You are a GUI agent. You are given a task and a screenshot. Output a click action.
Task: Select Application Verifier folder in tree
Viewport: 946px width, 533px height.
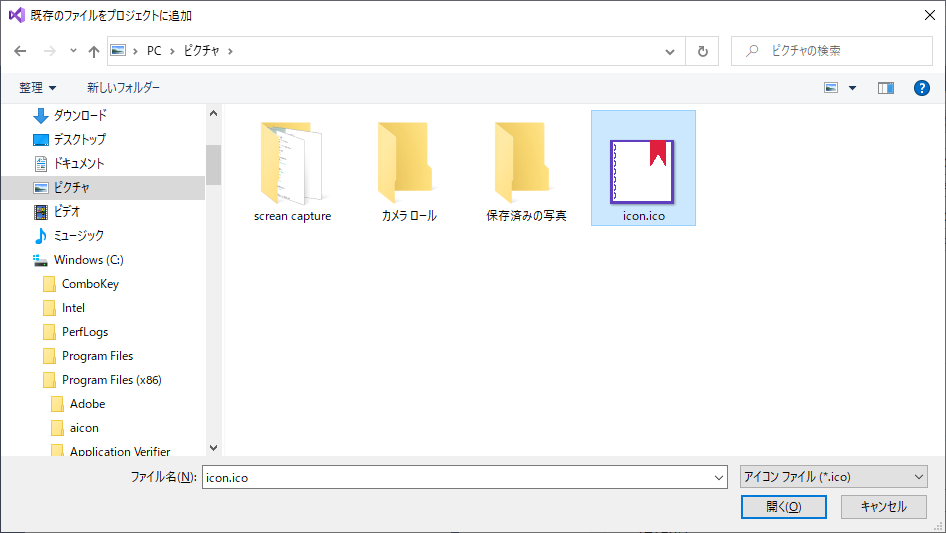[x=120, y=451]
